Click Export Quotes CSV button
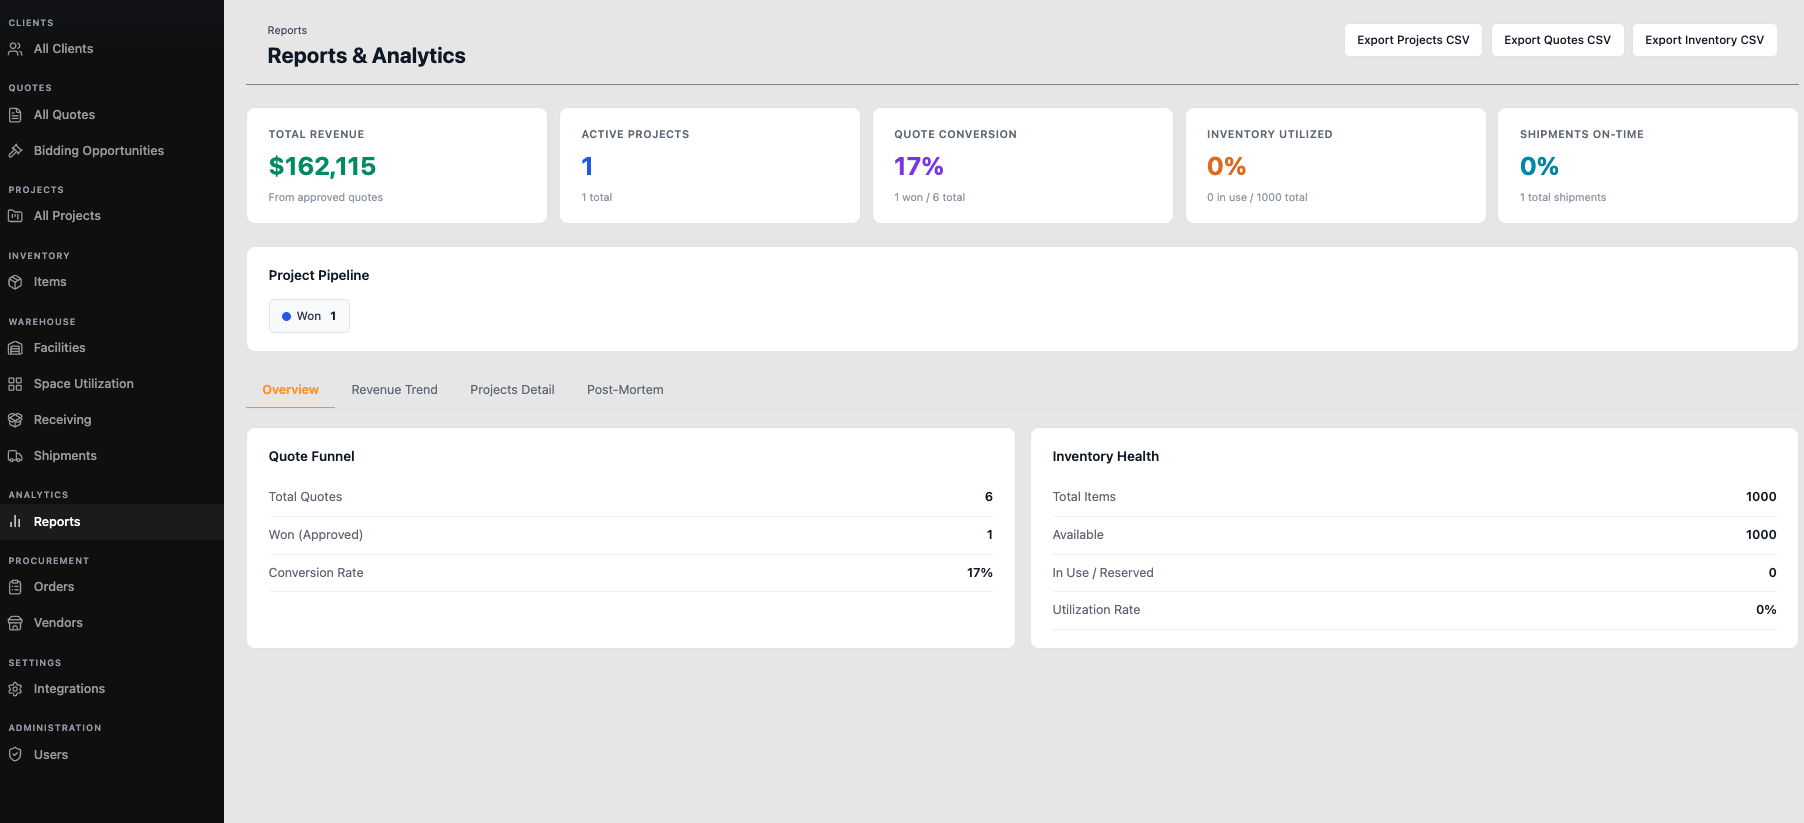Screen dimensions: 1804x823 (1557, 40)
